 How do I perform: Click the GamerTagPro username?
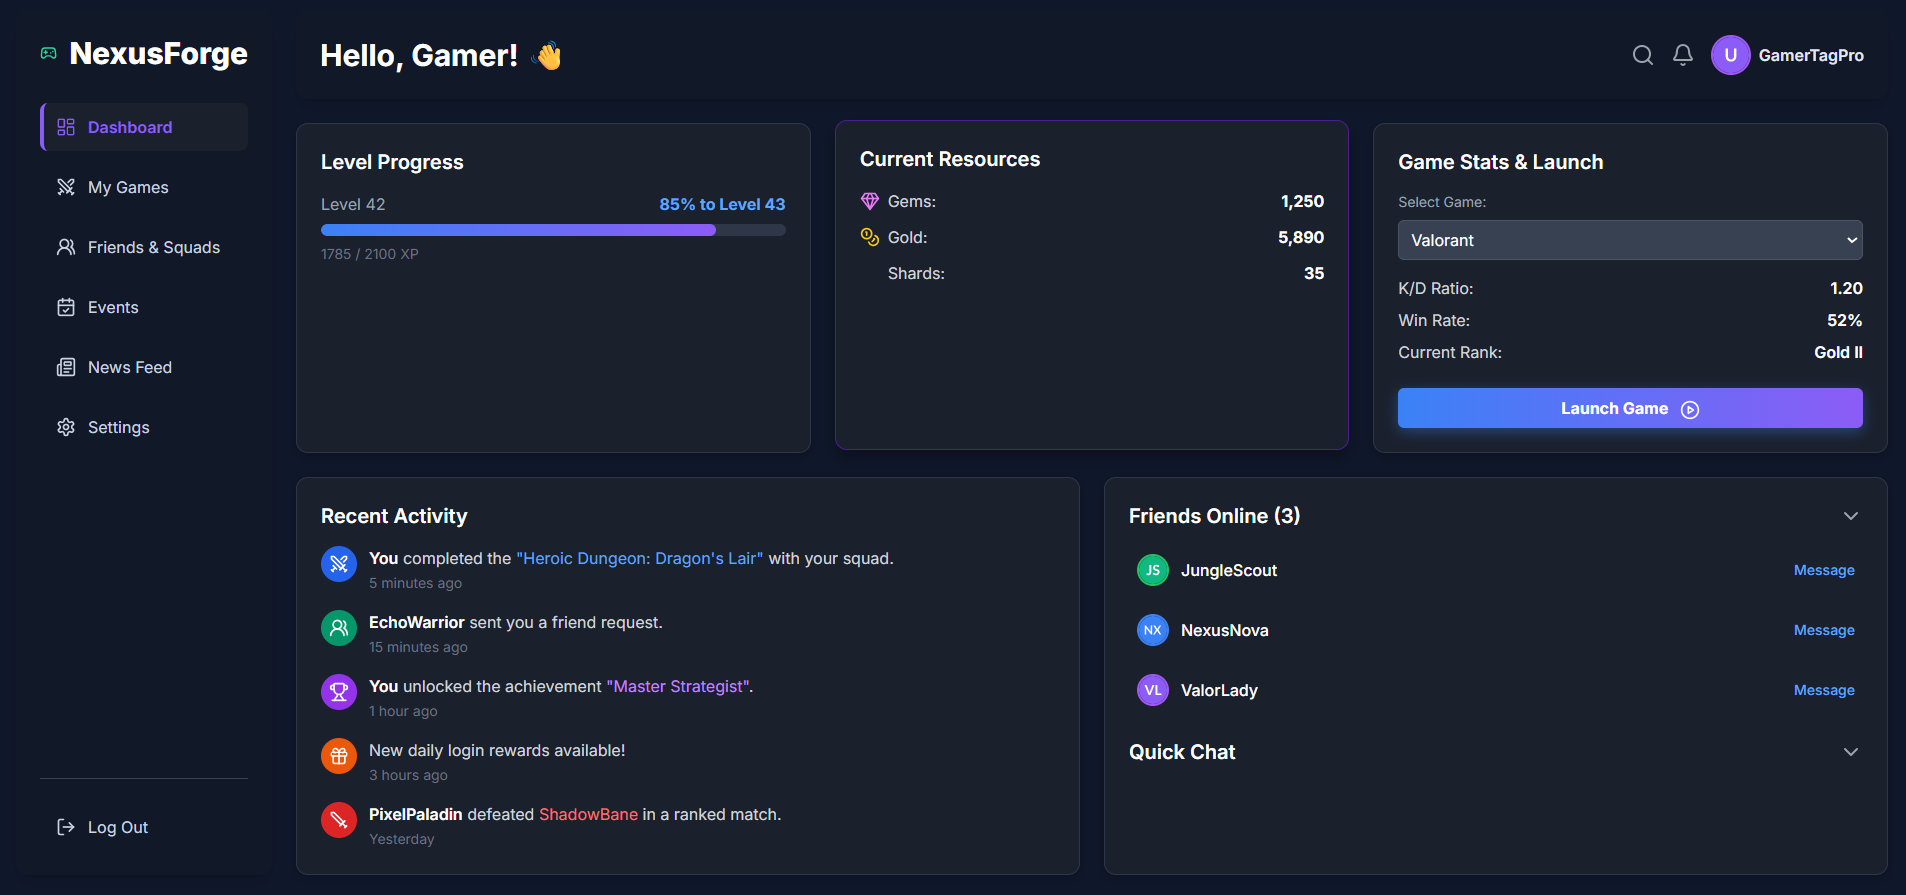pos(1811,55)
